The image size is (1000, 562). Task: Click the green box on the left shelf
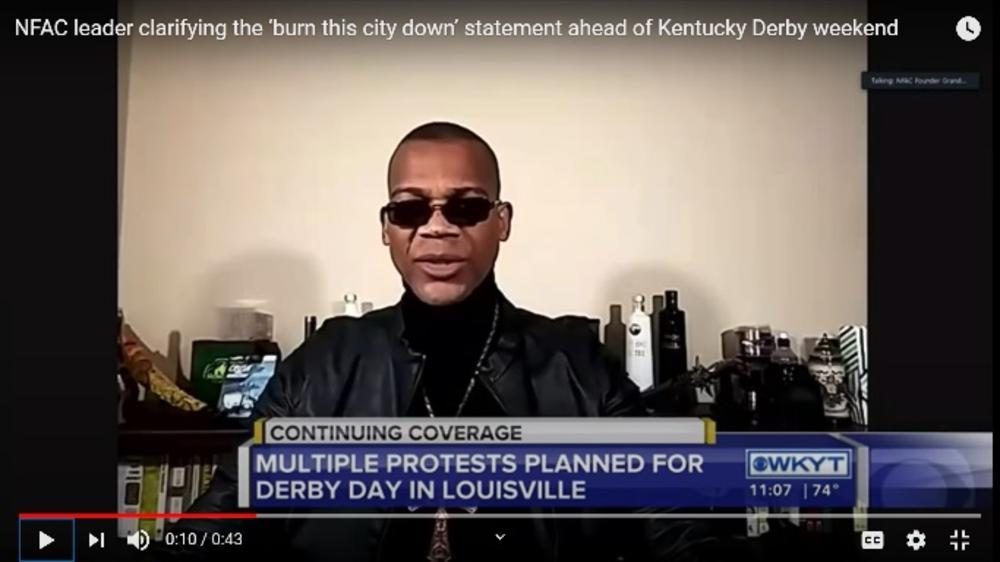pyautogui.click(x=233, y=376)
